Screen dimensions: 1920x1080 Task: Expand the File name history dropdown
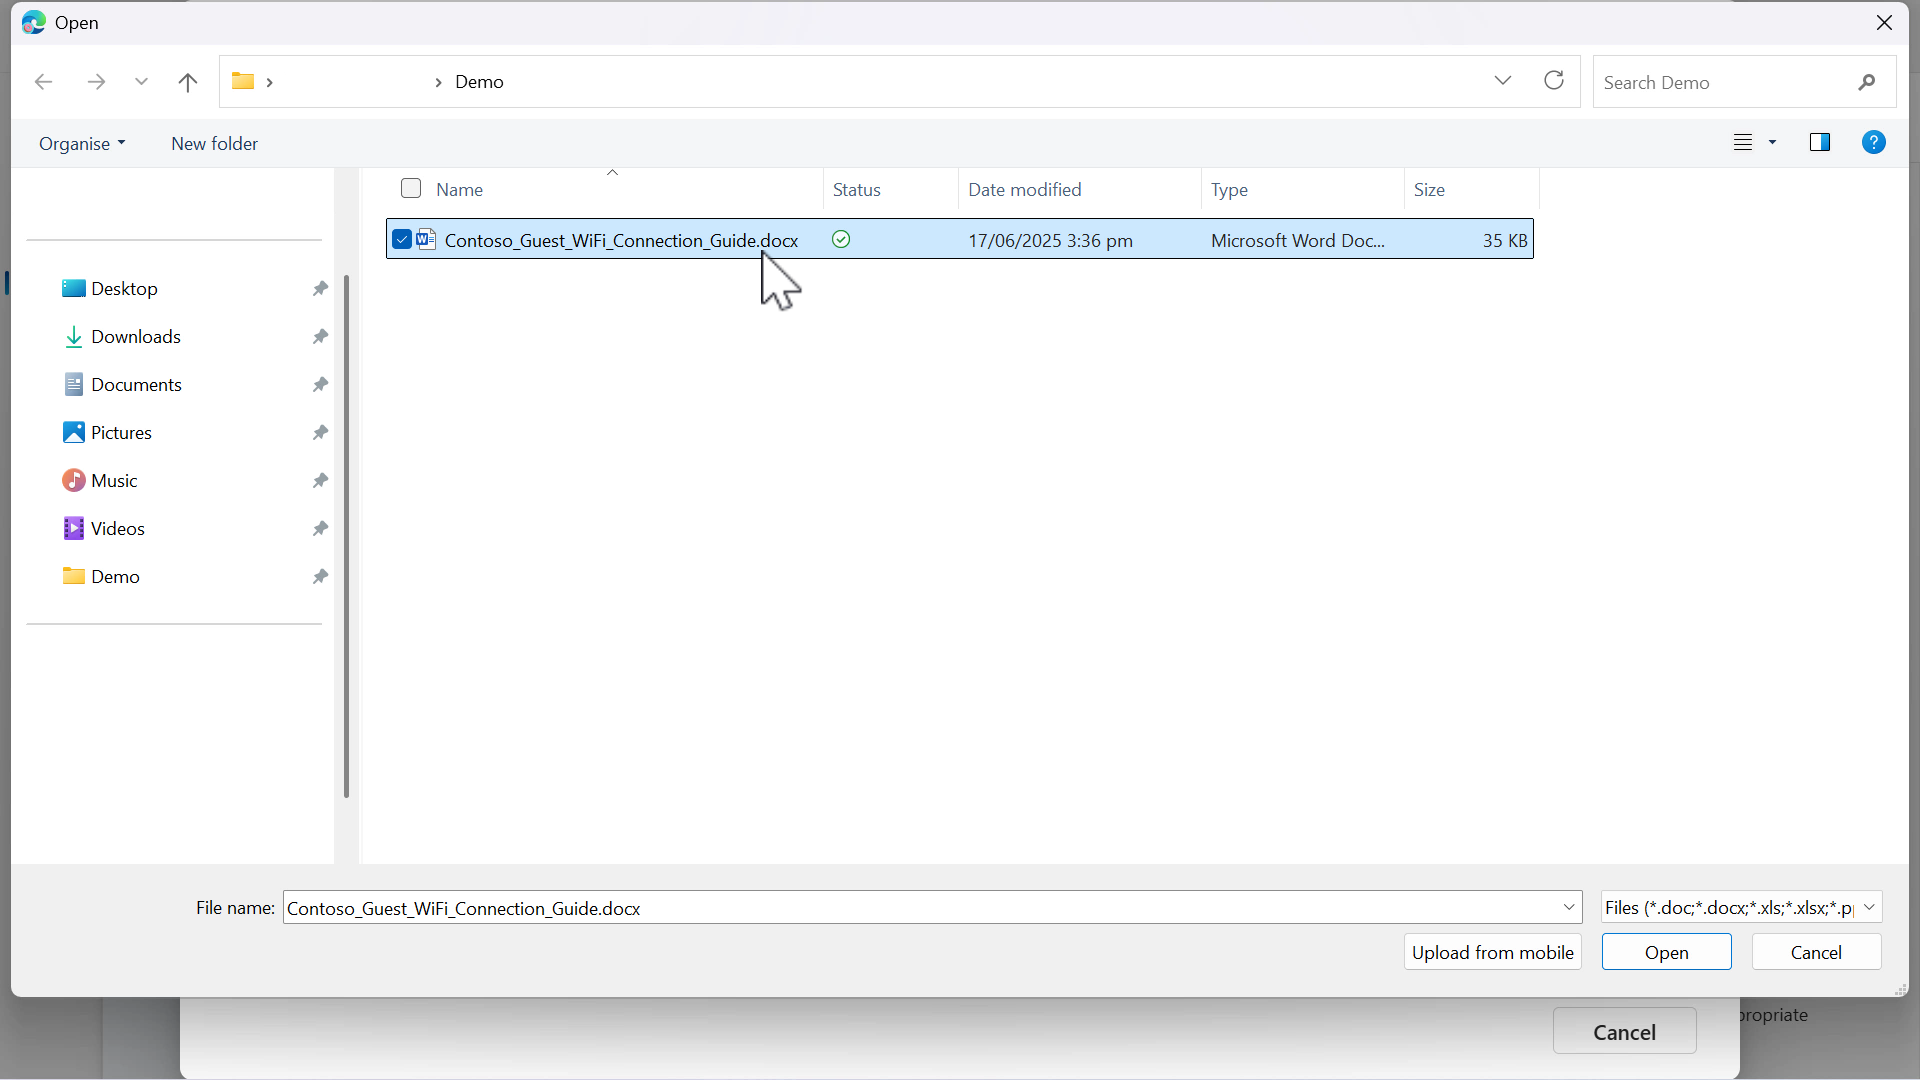(1569, 908)
